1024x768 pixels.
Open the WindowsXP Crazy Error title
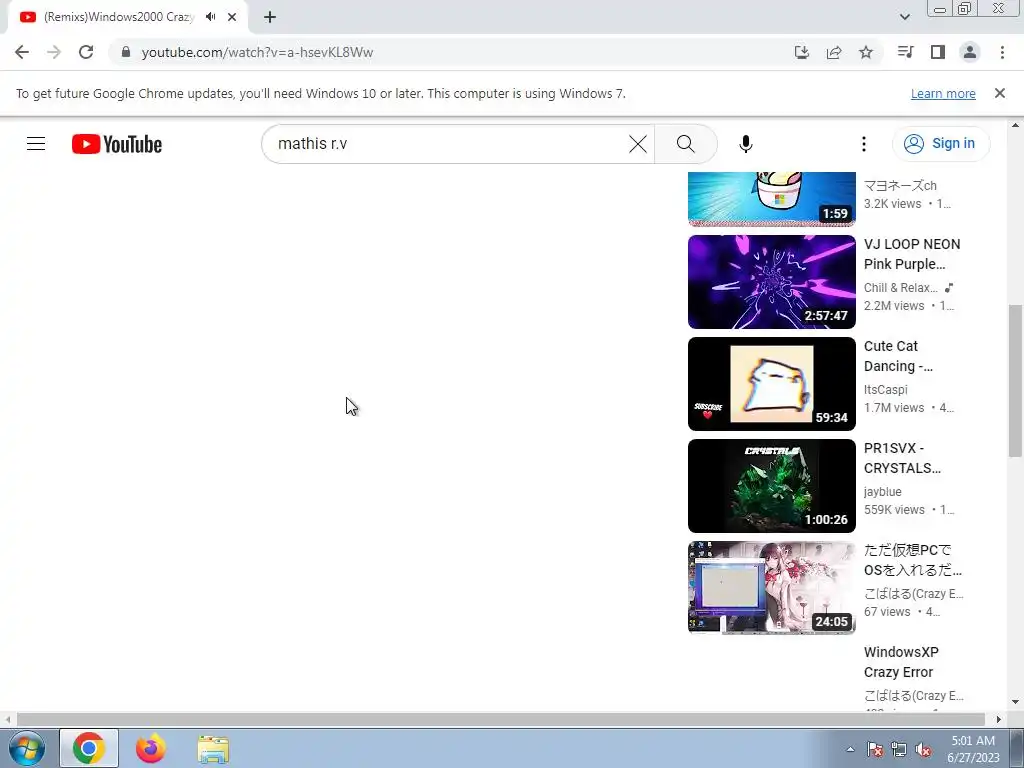[901, 662]
